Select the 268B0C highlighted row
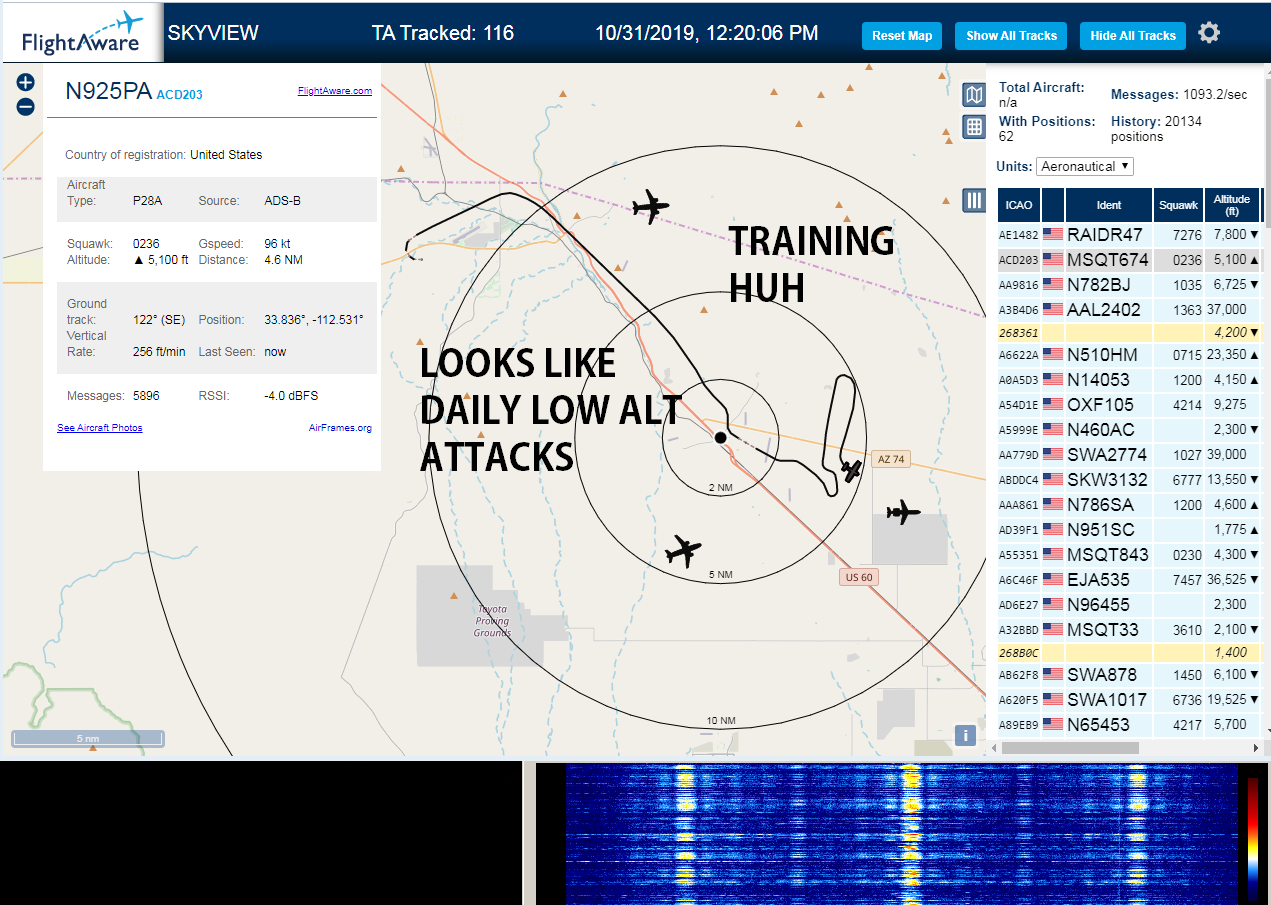Image resolution: width=1271 pixels, height=905 pixels. (1129, 652)
